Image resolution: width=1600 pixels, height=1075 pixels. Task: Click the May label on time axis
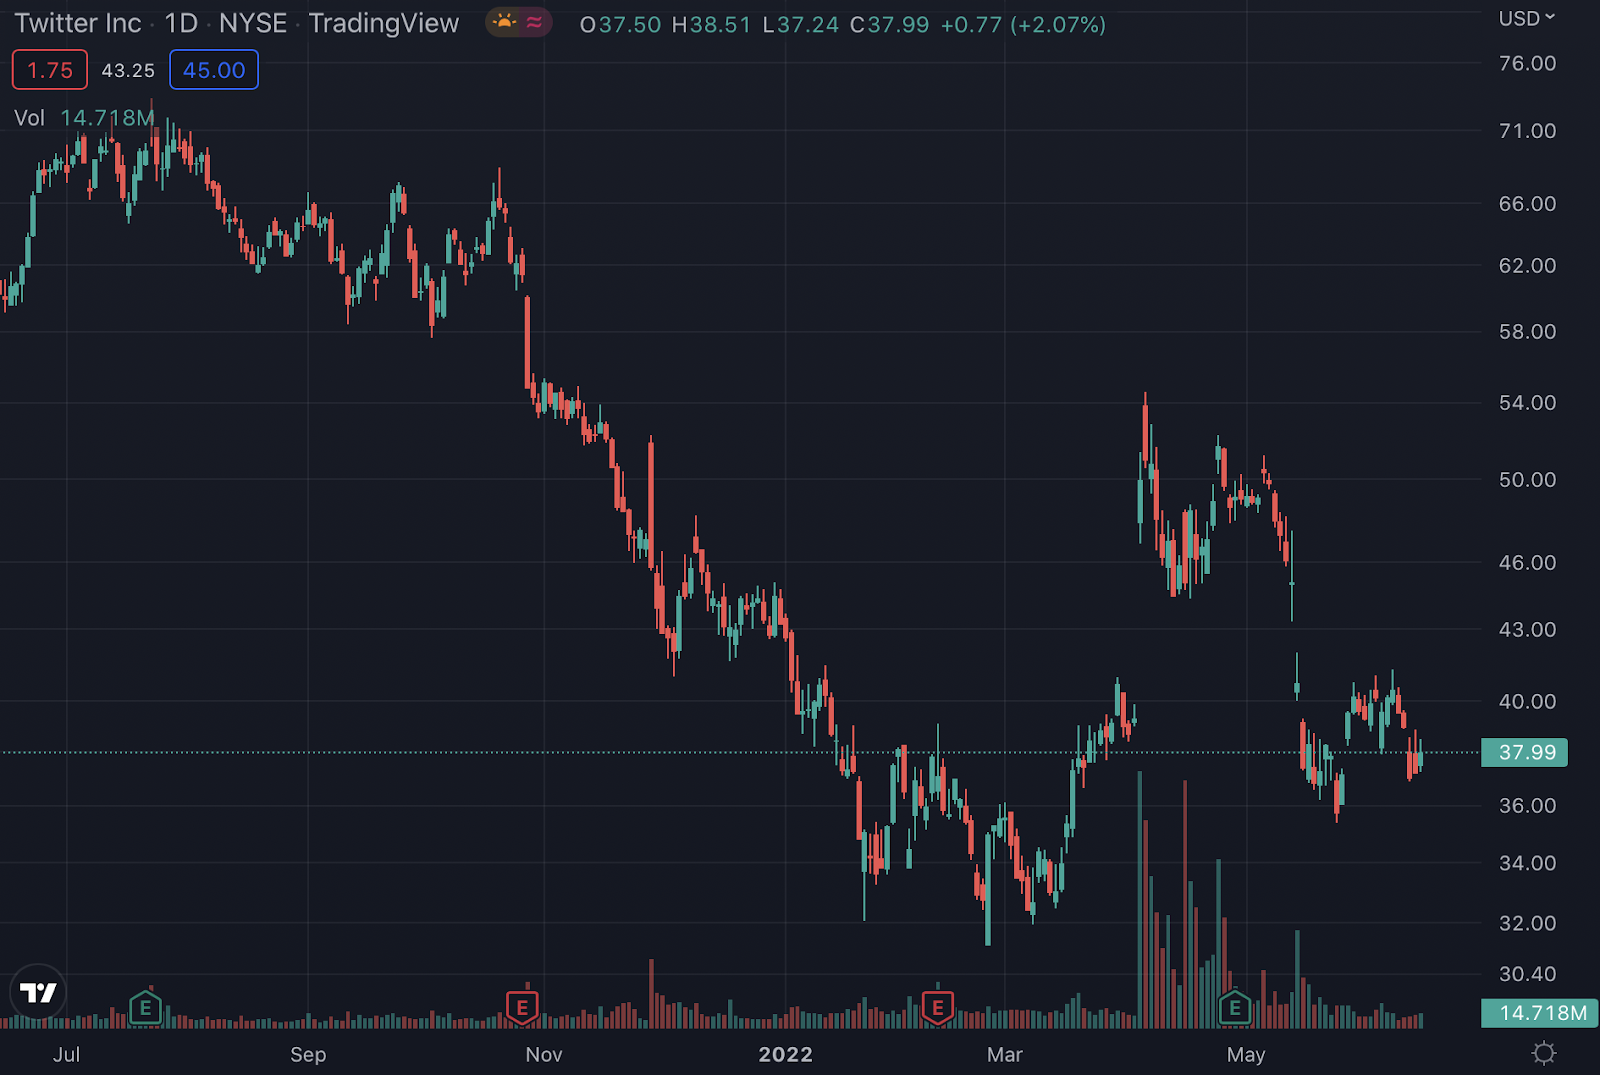coord(1246,1055)
